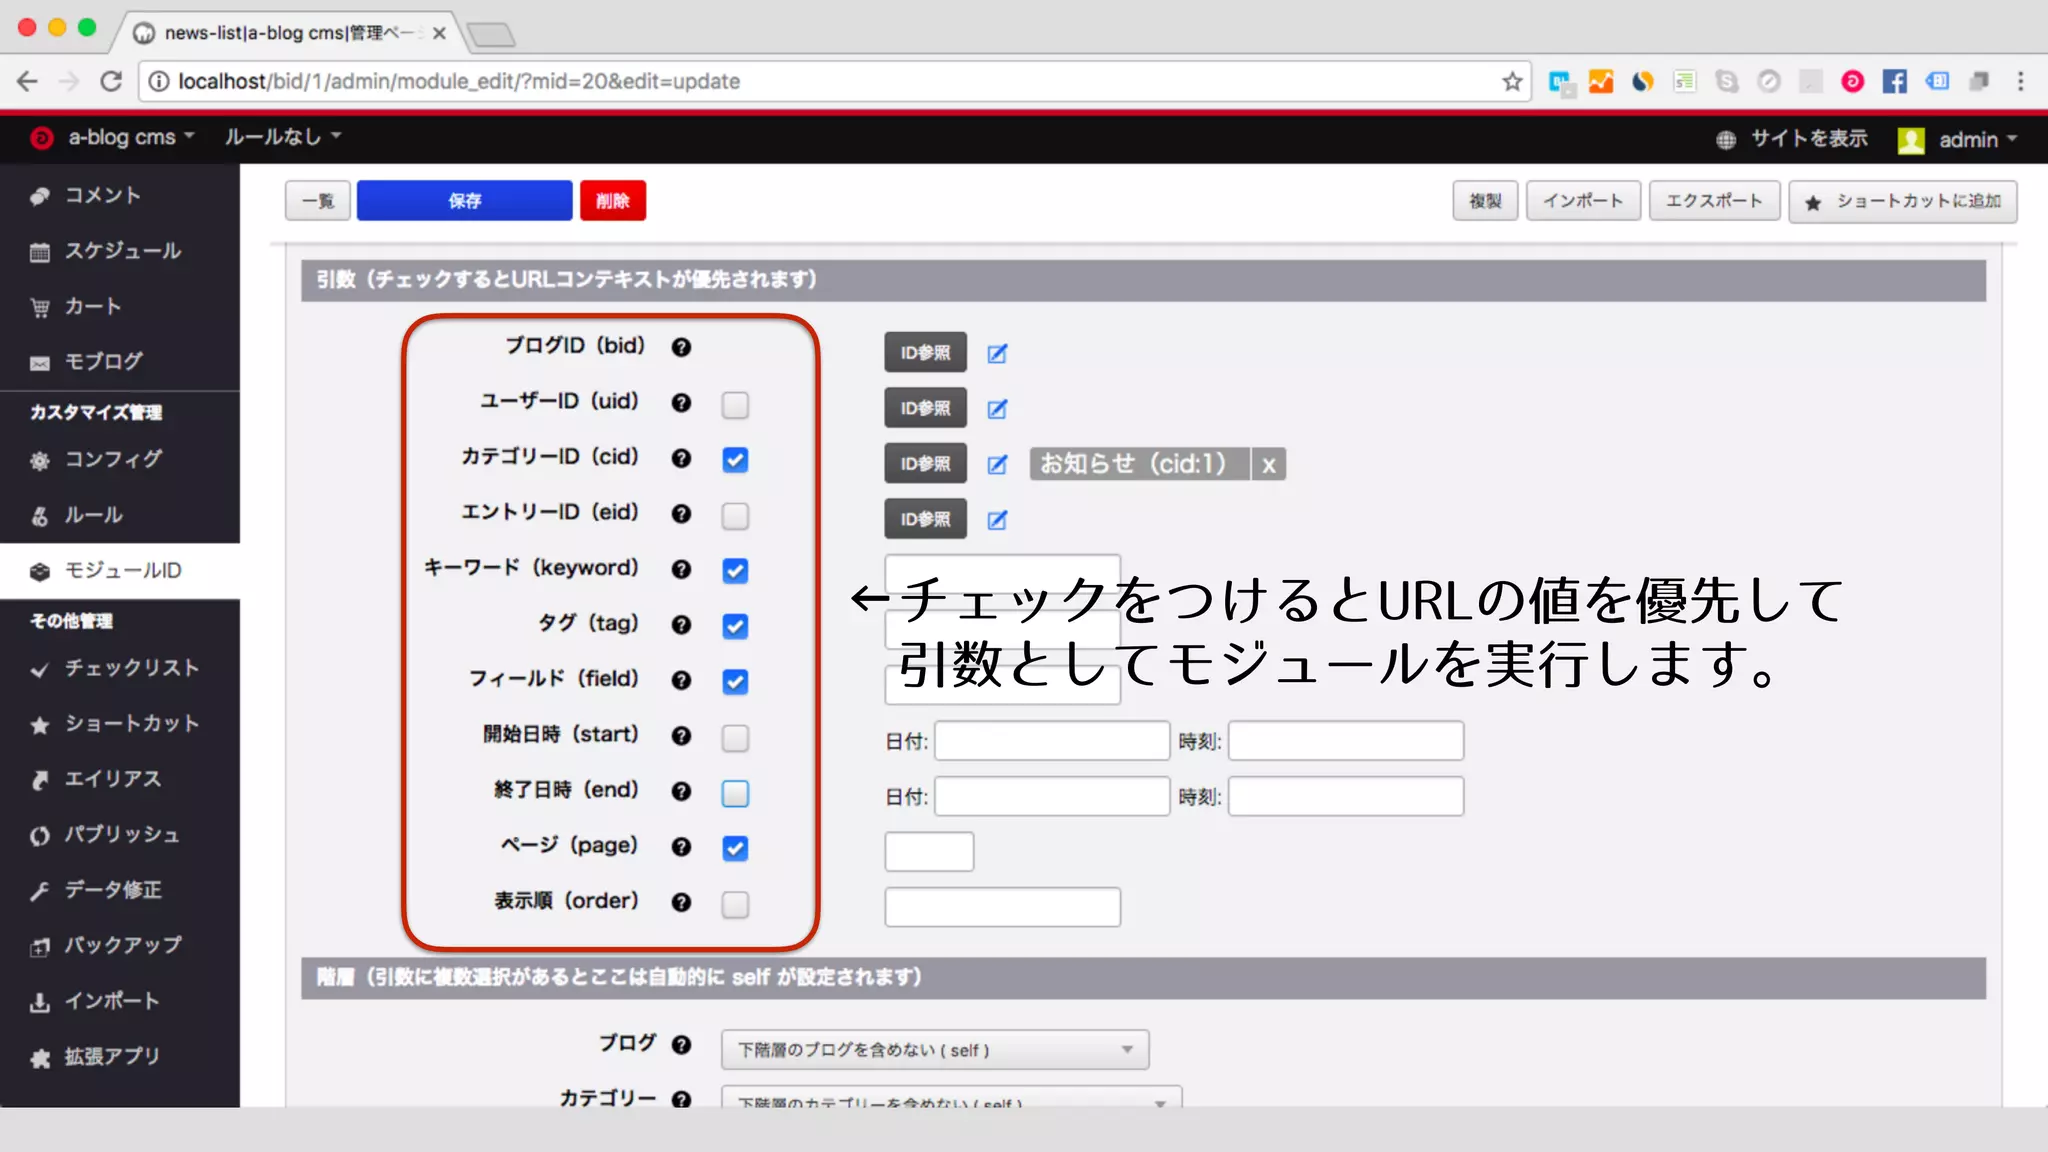
Task: Open the ブログ hierarchy select box
Action: (934, 1050)
